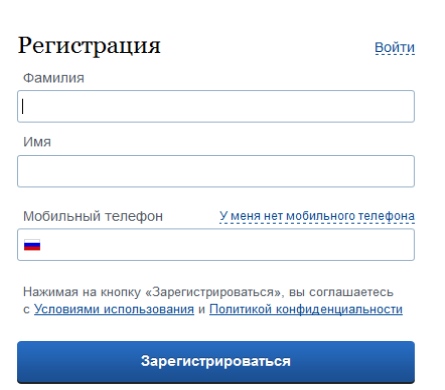The width and height of the screenshot is (445, 390).
Task: Open the Войти login link
Action: (395, 47)
